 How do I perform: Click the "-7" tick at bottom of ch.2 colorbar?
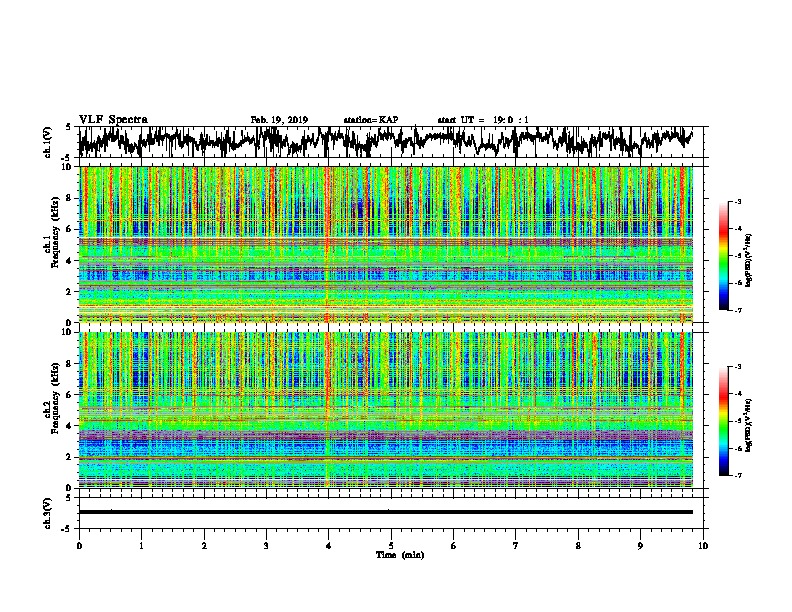point(738,475)
